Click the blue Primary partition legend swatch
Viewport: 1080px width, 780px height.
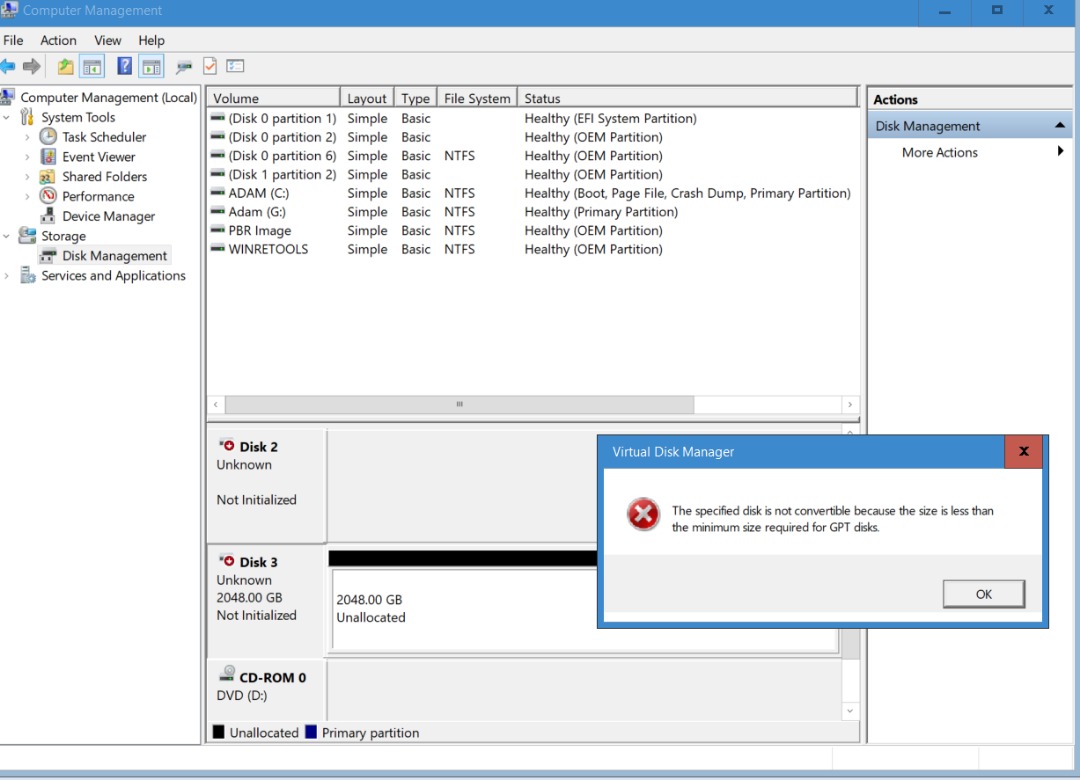[311, 732]
